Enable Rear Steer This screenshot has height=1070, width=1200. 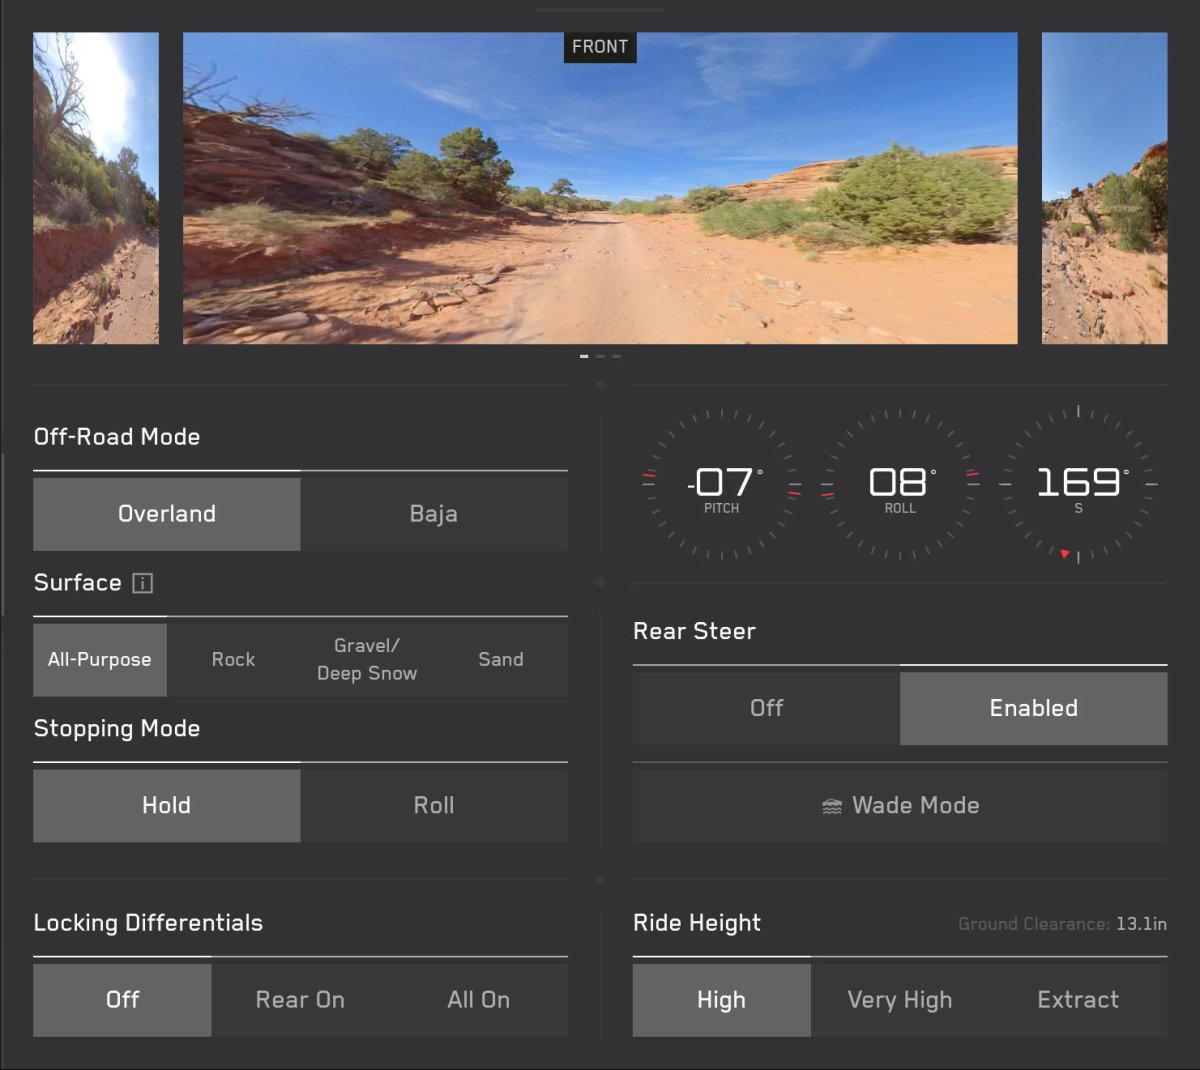tap(1033, 708)
